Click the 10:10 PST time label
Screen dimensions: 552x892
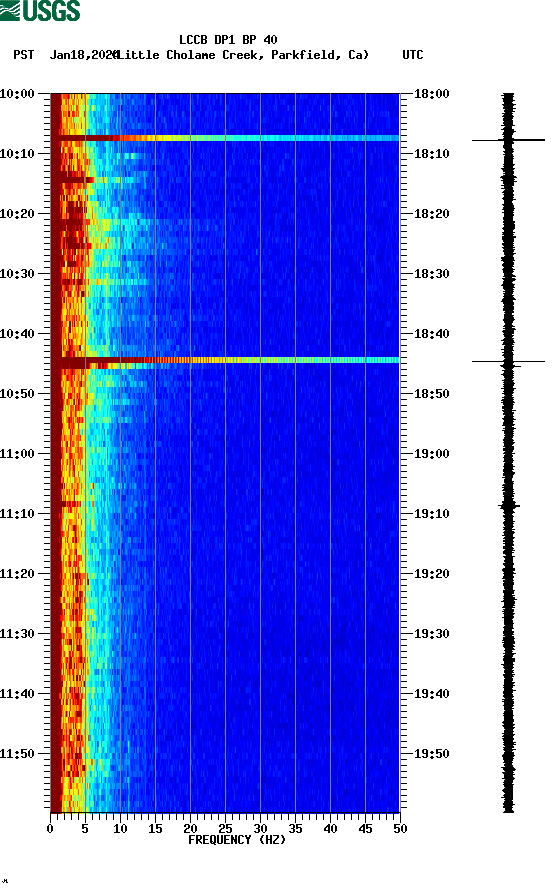(x=17, y=154)
